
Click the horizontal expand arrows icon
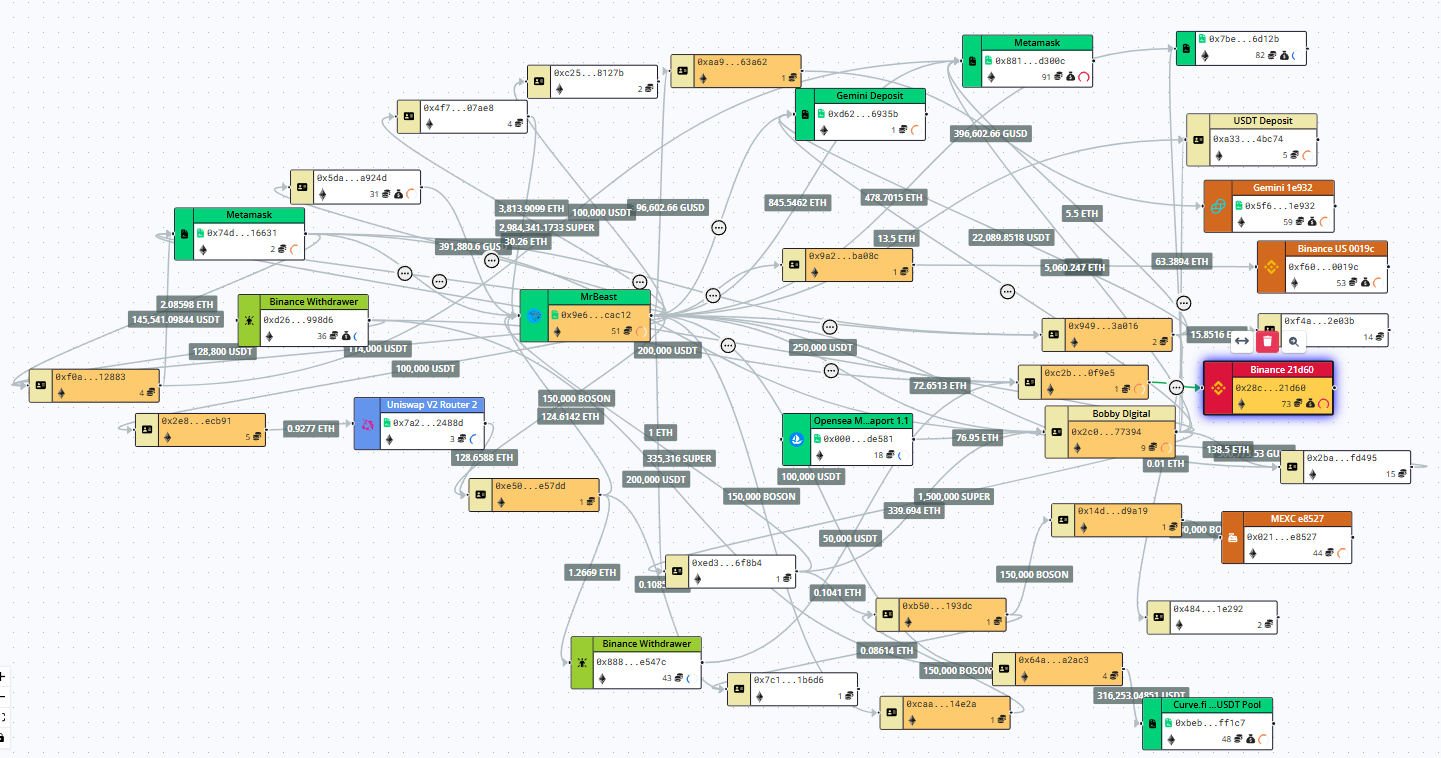tap(1241, 341)
